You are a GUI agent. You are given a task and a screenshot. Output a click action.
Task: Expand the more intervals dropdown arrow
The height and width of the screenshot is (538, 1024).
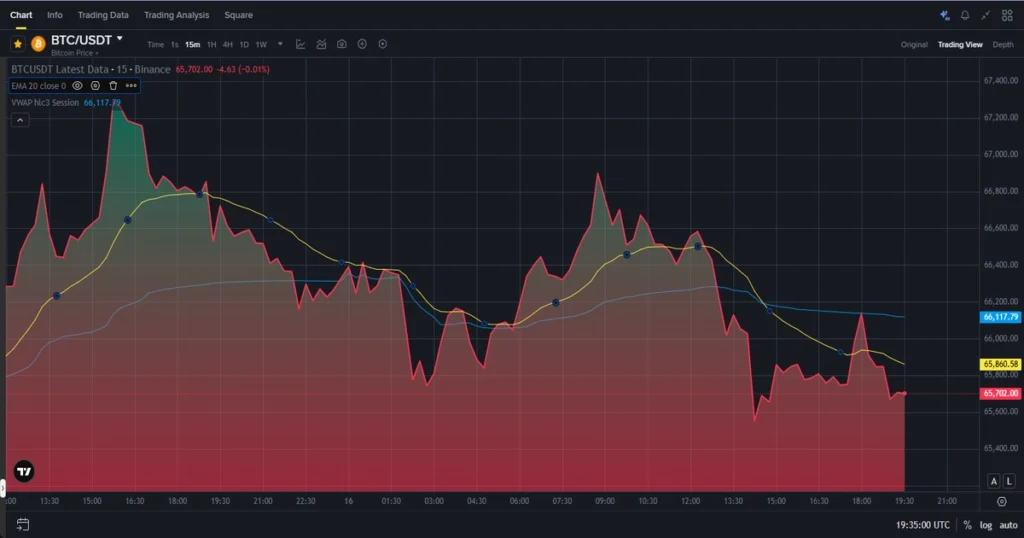pyautogui.click(x=280, y=44)
